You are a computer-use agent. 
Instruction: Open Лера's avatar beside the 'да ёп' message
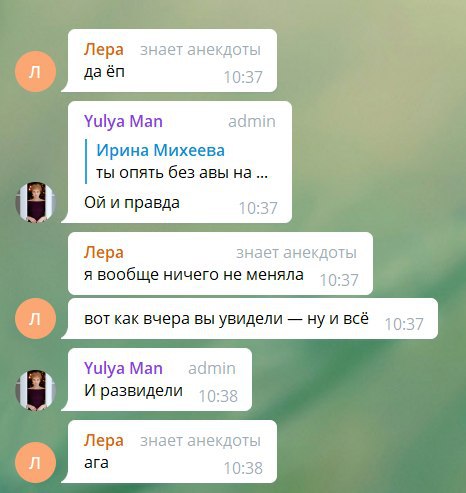click(35, 71)
